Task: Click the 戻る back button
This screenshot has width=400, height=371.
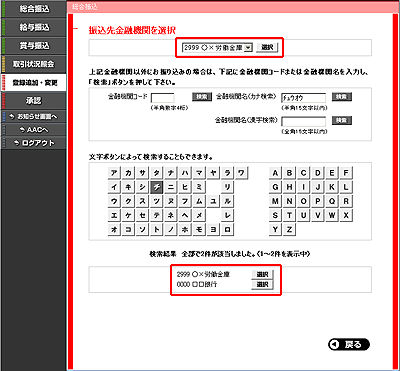Action: coord(349,345)
